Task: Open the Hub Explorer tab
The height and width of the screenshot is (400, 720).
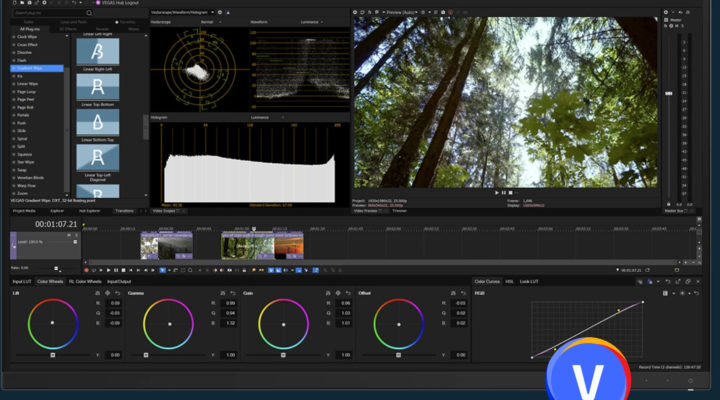Action: tap(90, 211)
